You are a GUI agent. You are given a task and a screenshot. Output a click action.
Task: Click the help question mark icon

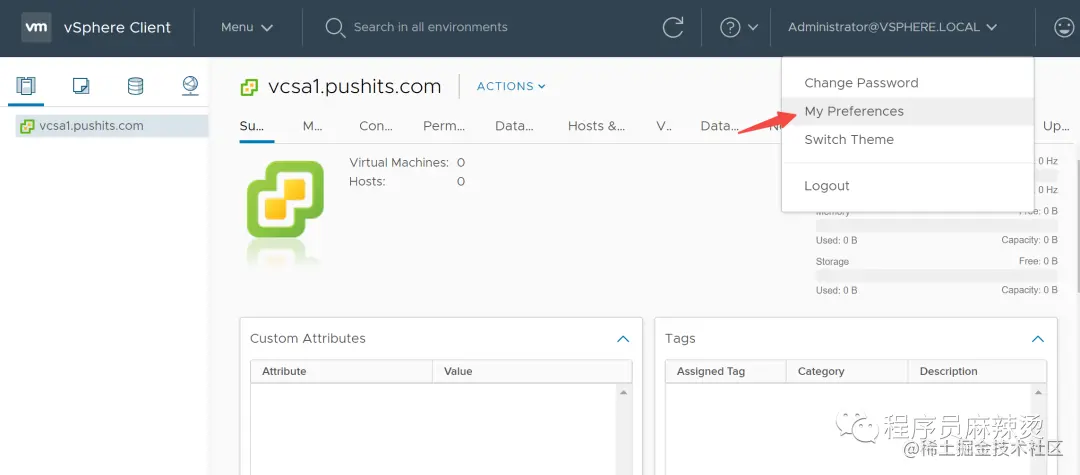coord(729,28)
